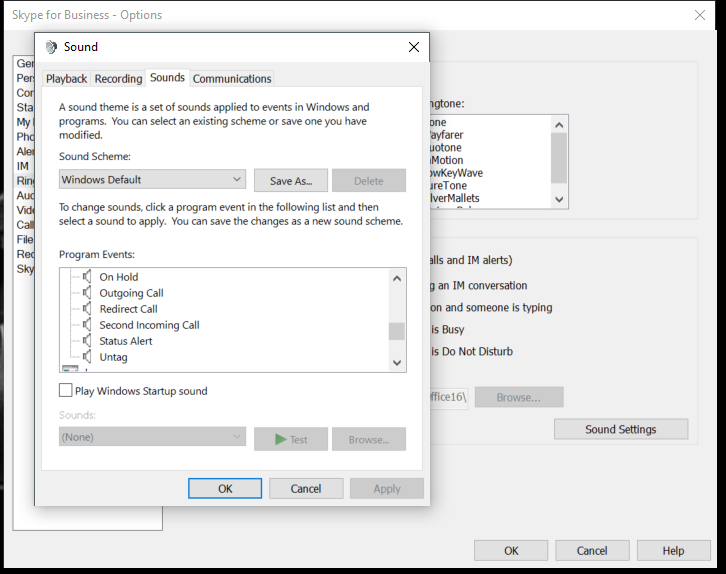Select the Status Alert program event

pyautogui.click(x=125, y=341)
